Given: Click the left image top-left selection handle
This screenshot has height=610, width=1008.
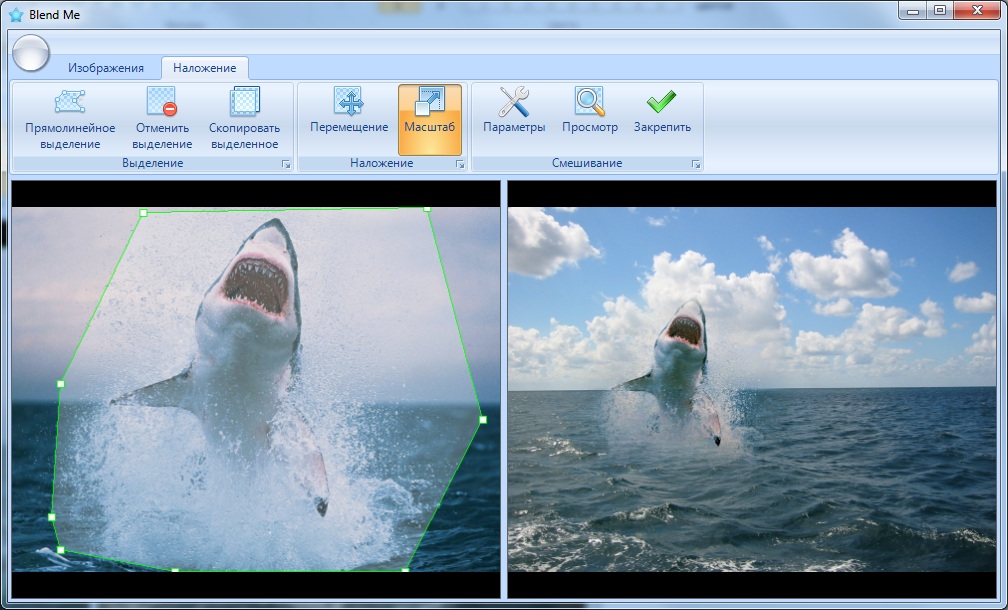Looking at the screenshot, I should coord(143,213).
